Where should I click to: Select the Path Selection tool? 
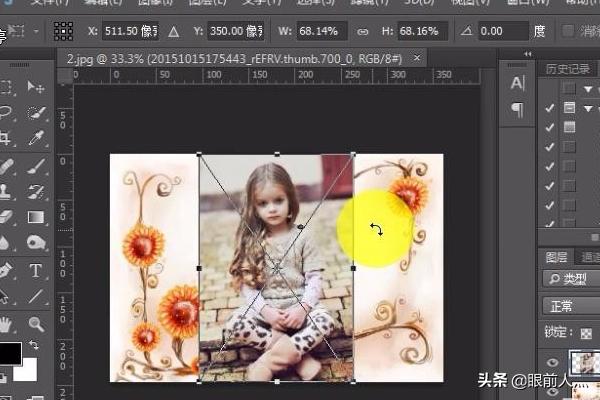coord(4,296)
